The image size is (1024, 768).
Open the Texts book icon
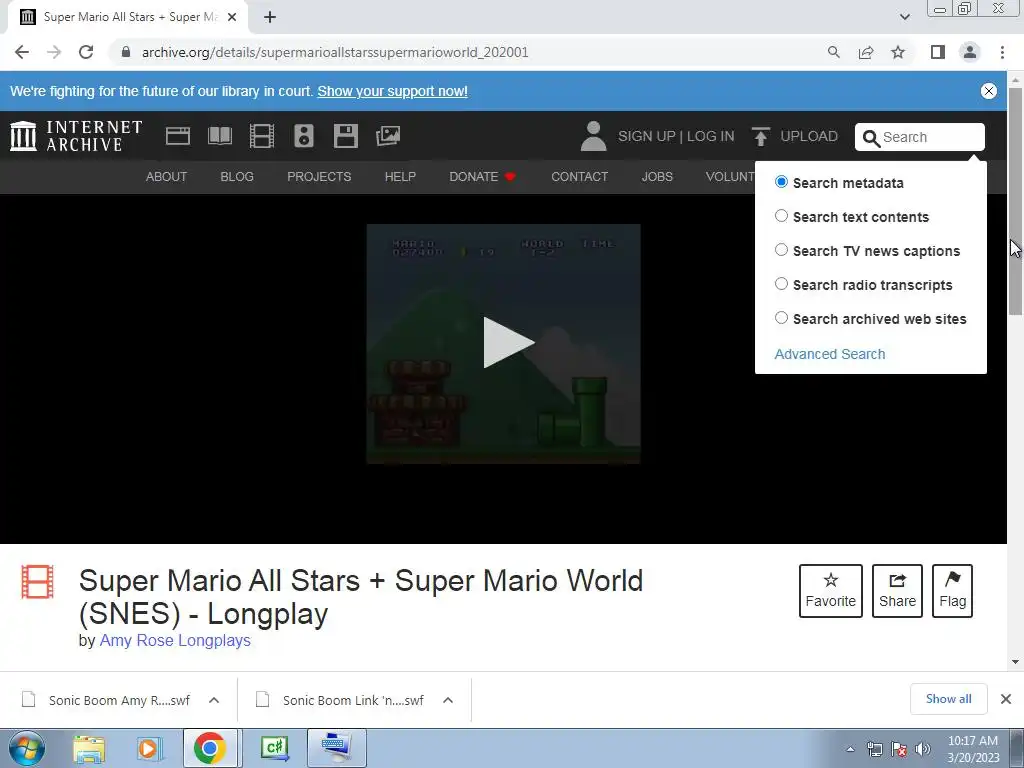pos(219,136)
